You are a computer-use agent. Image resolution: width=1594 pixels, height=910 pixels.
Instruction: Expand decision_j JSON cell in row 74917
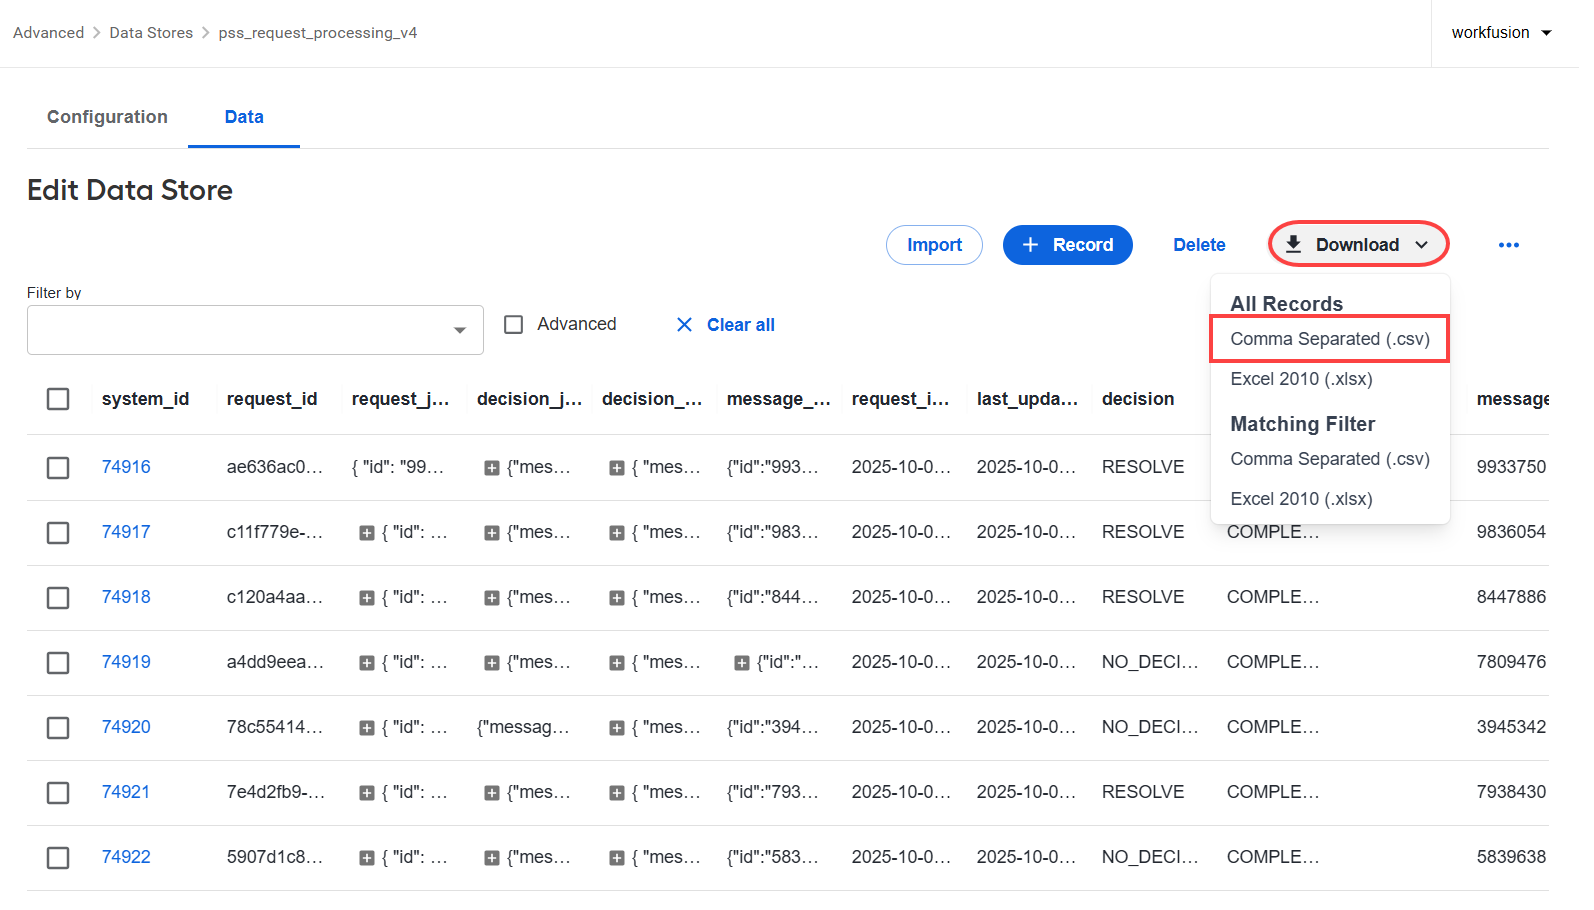tap(492, 533)
